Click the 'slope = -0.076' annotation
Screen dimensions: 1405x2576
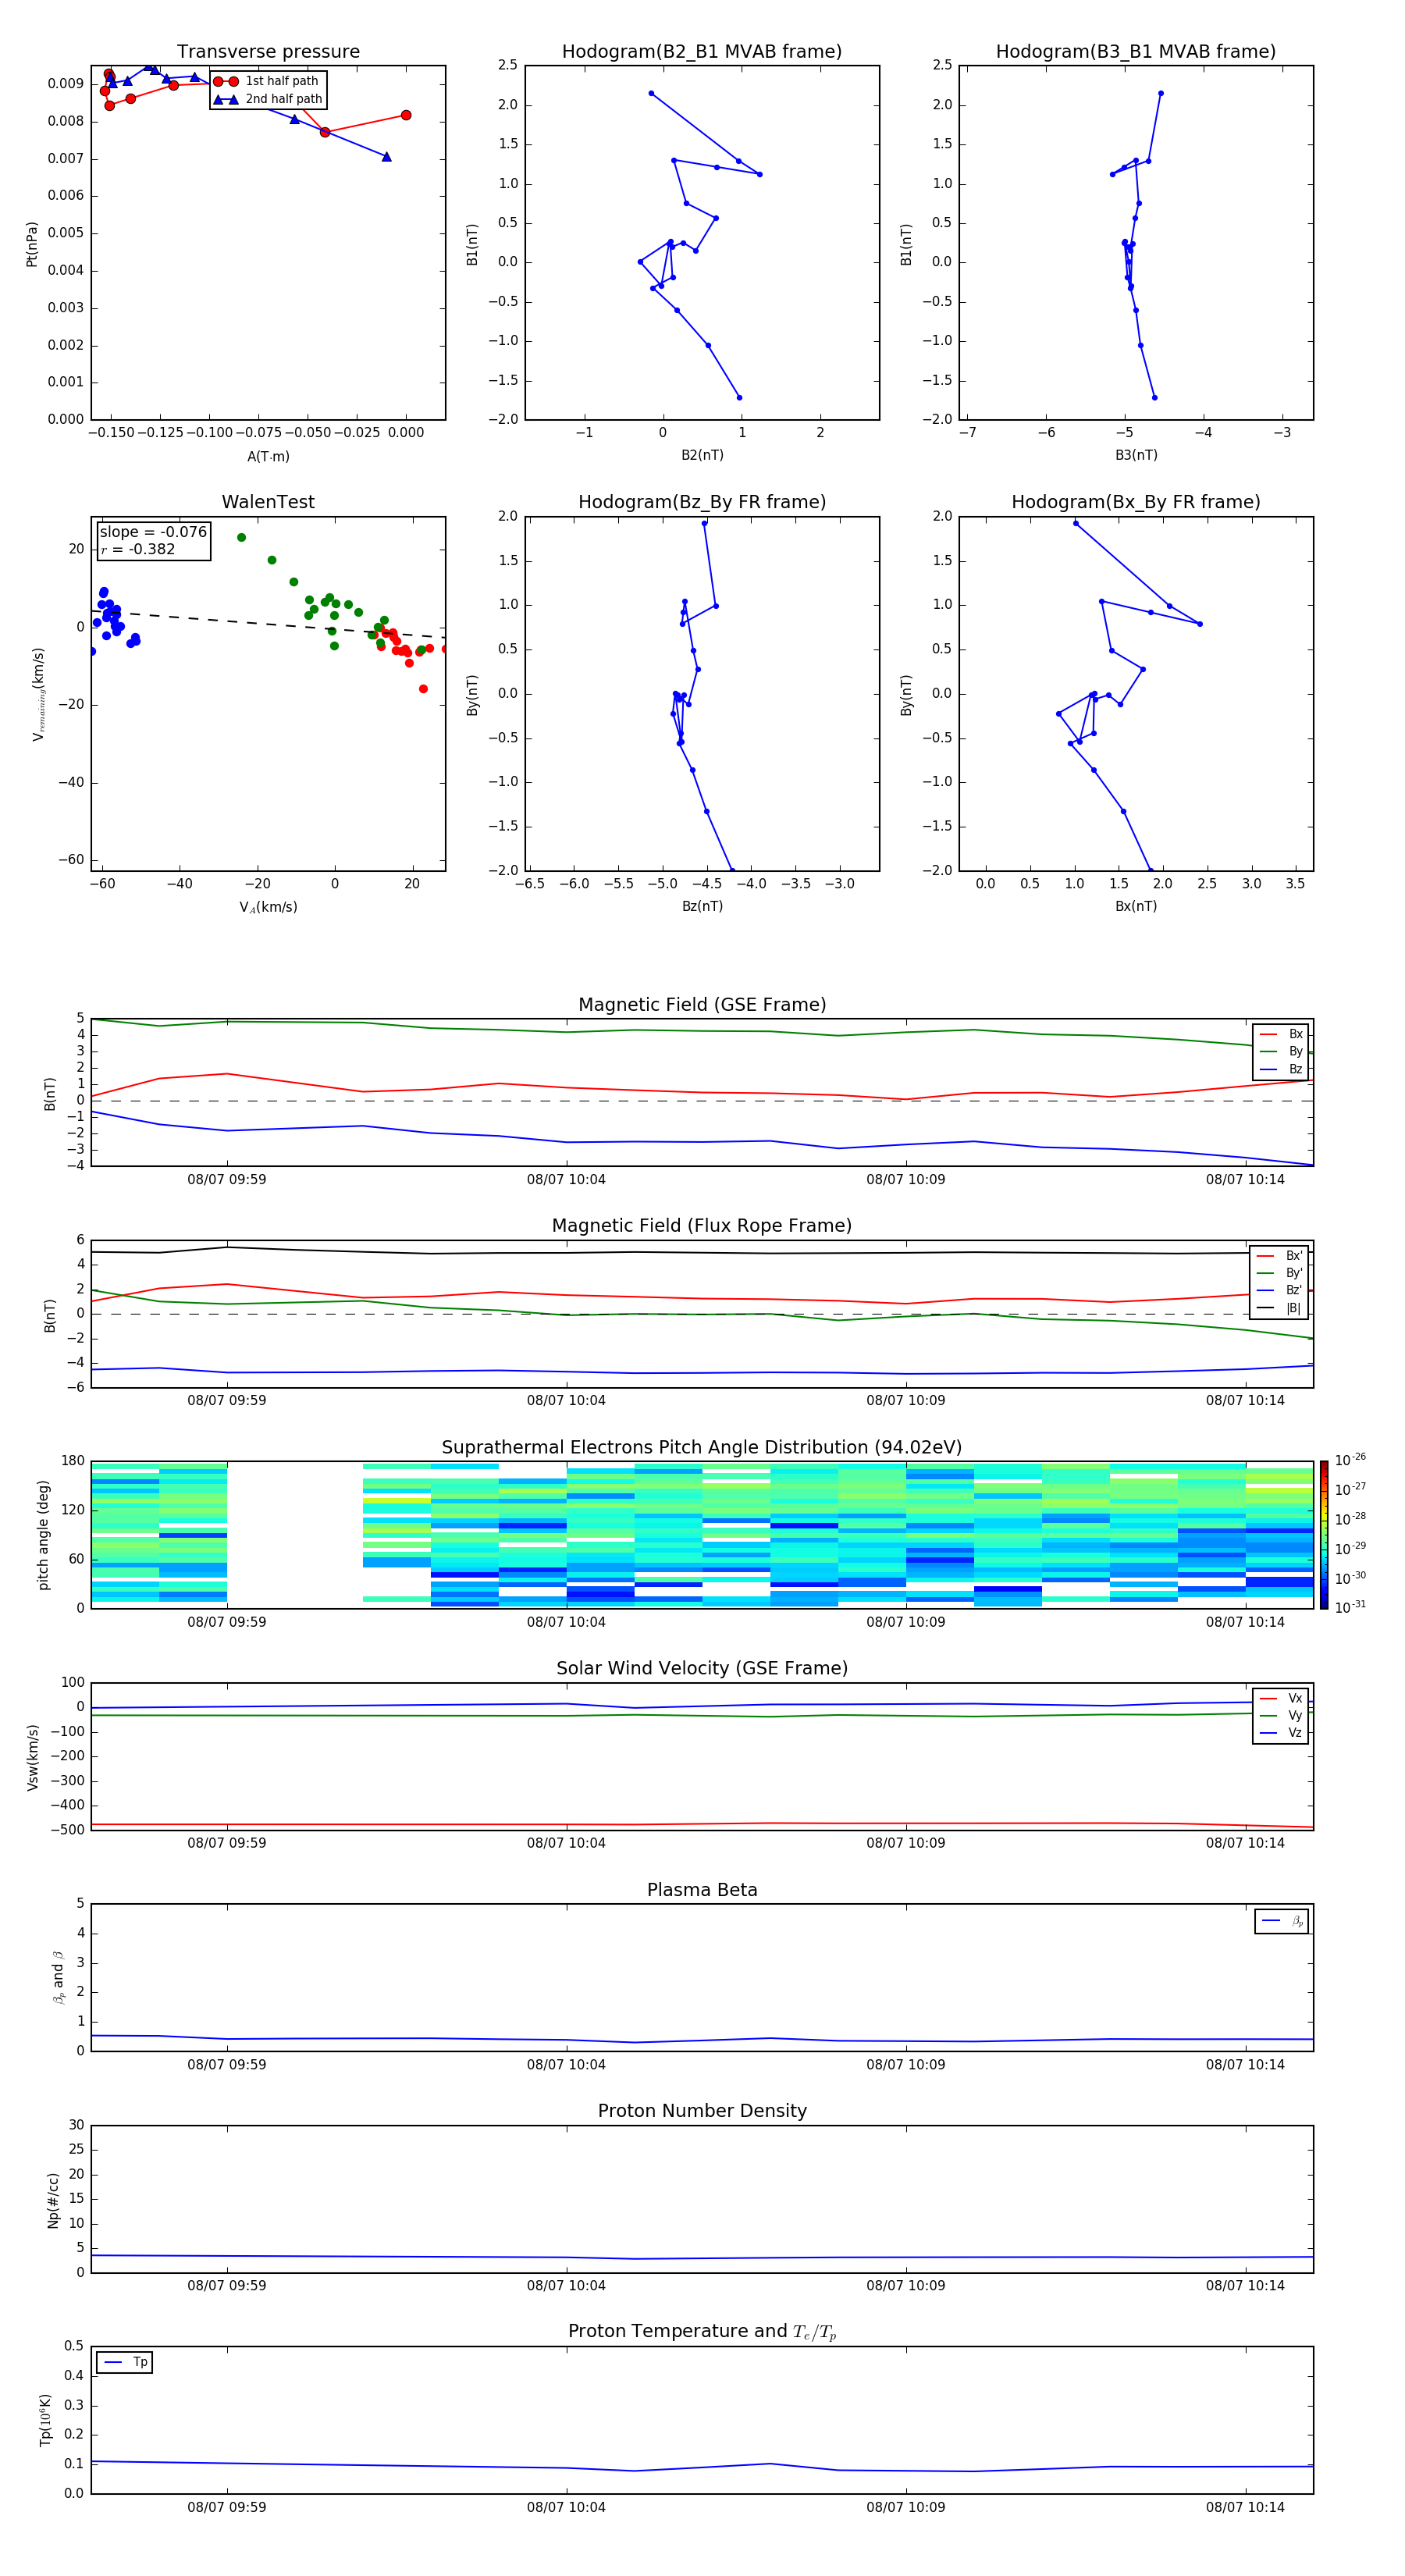coord(153,532)
